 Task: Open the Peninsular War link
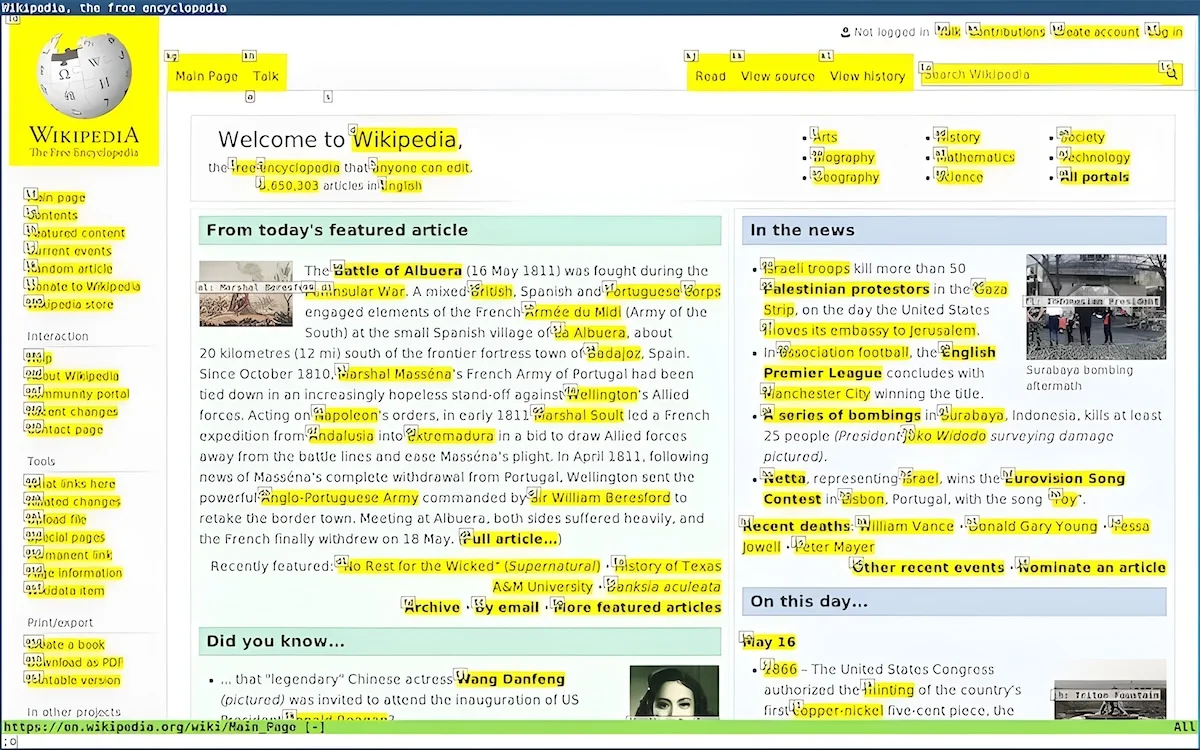[355, 292]
